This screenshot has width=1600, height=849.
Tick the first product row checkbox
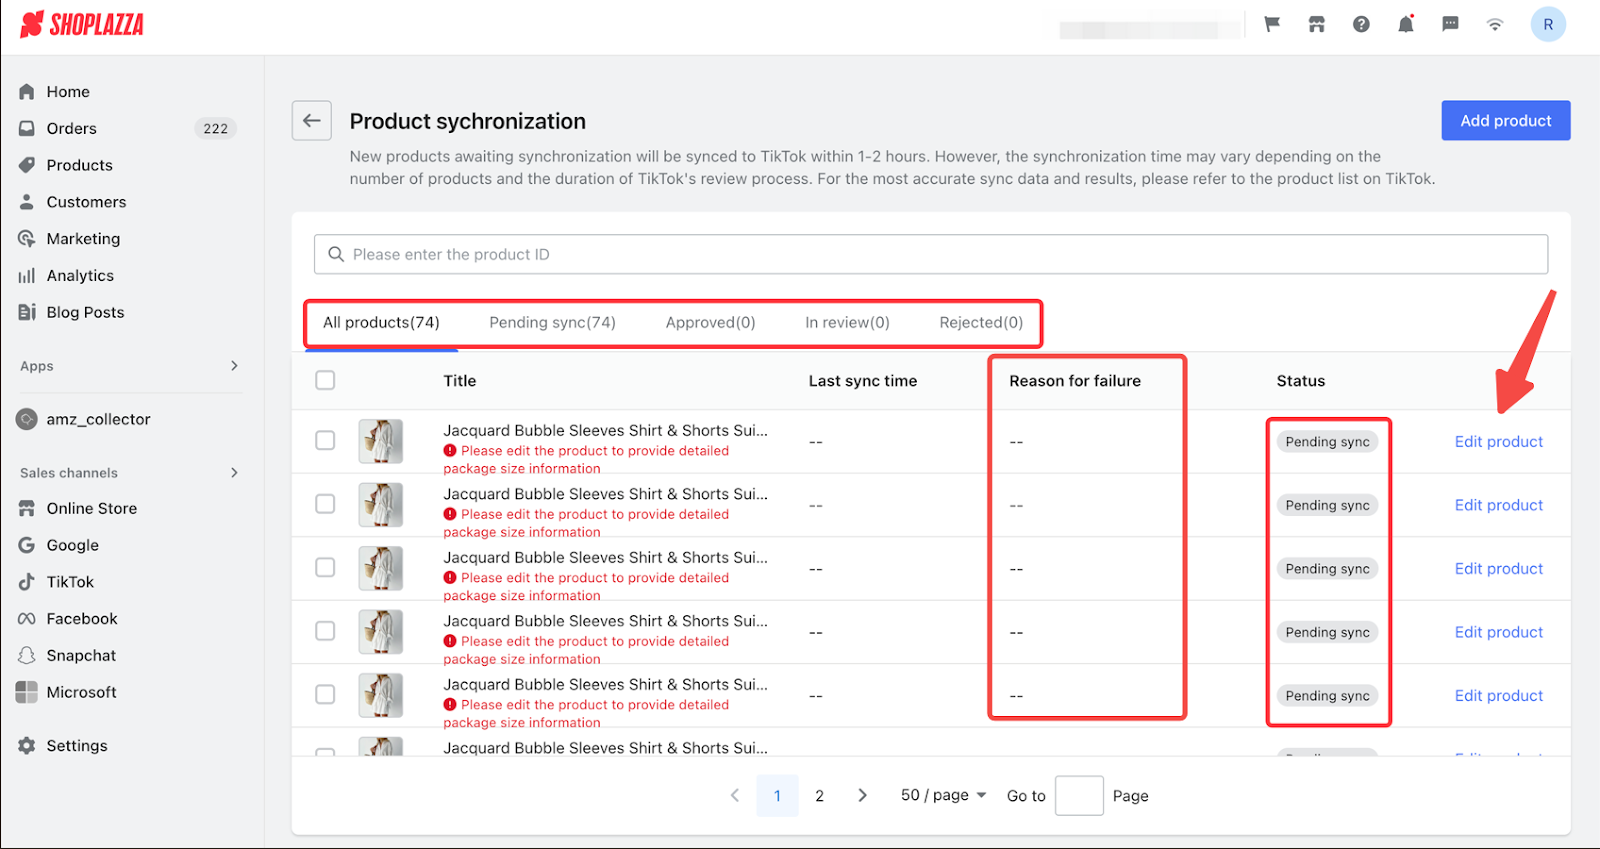click(325, 441)
